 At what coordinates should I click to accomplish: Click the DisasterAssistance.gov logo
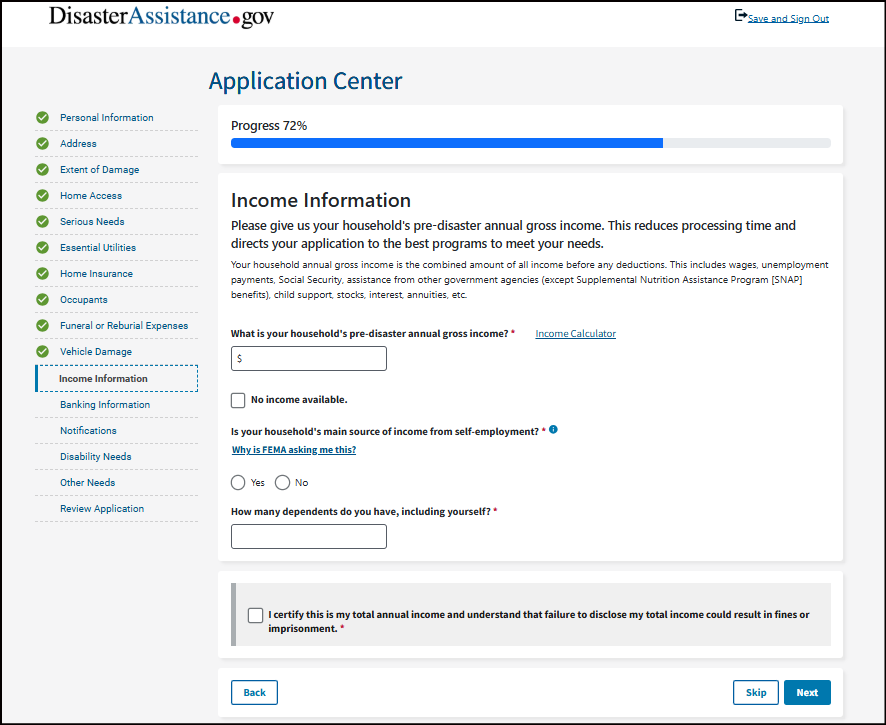[x=161, y=18]
